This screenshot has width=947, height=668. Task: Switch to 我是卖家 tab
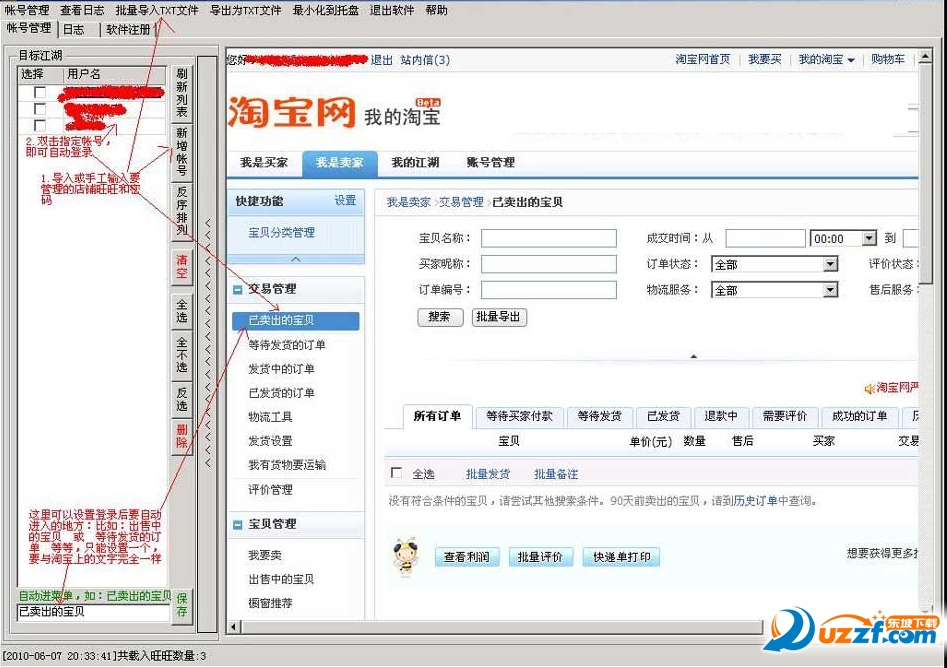click(339, 163)
